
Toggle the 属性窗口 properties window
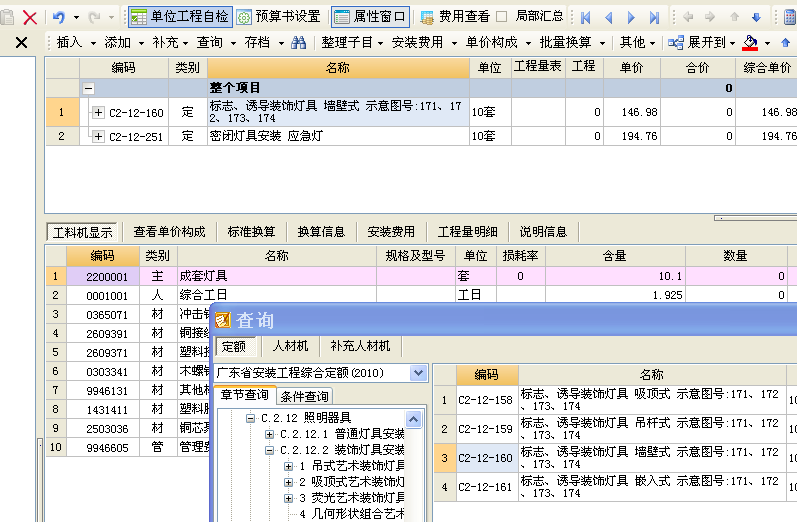370,17
